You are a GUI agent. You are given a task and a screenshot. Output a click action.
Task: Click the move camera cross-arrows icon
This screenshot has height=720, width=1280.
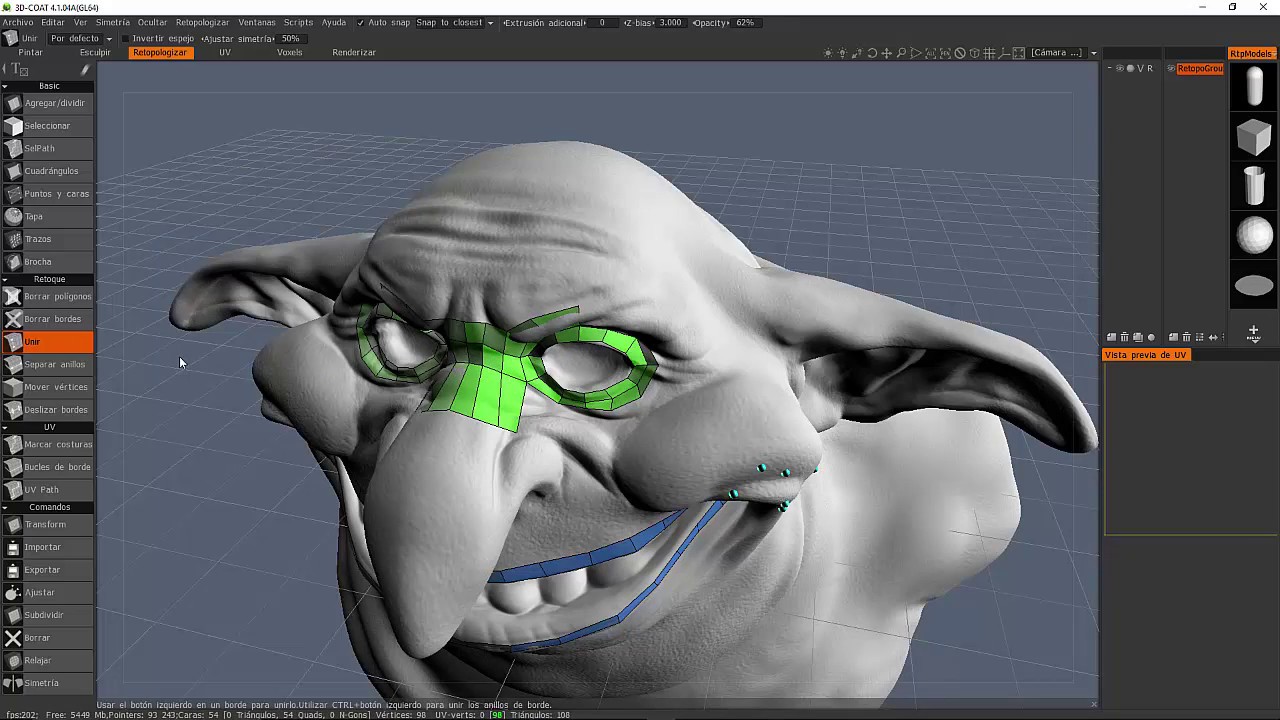(886, 53)
